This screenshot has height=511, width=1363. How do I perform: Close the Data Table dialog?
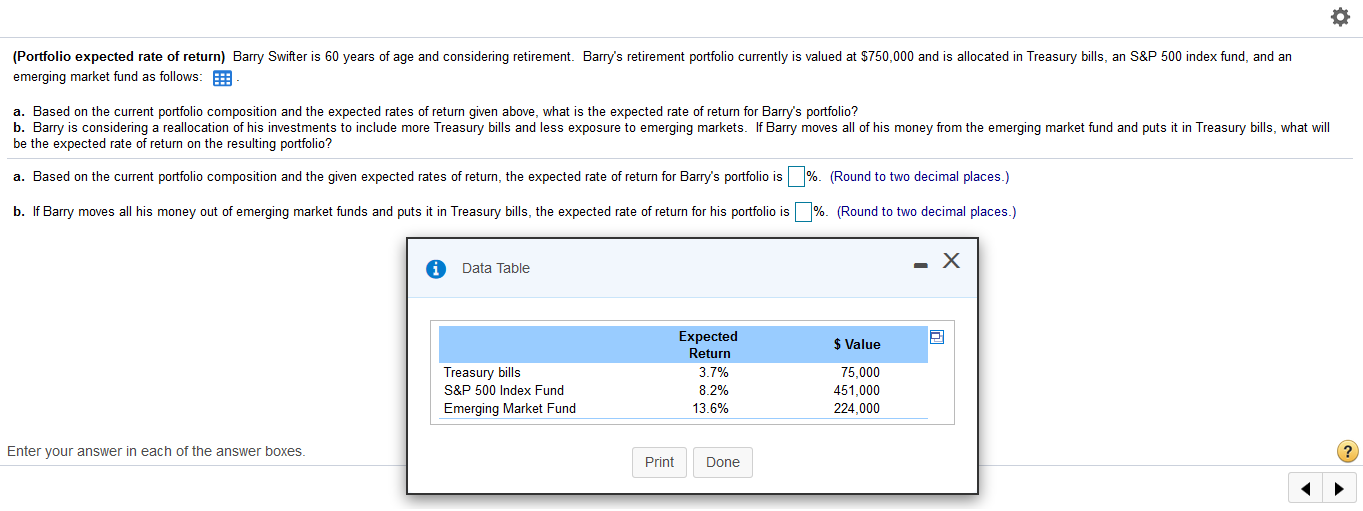pos(951,262)
